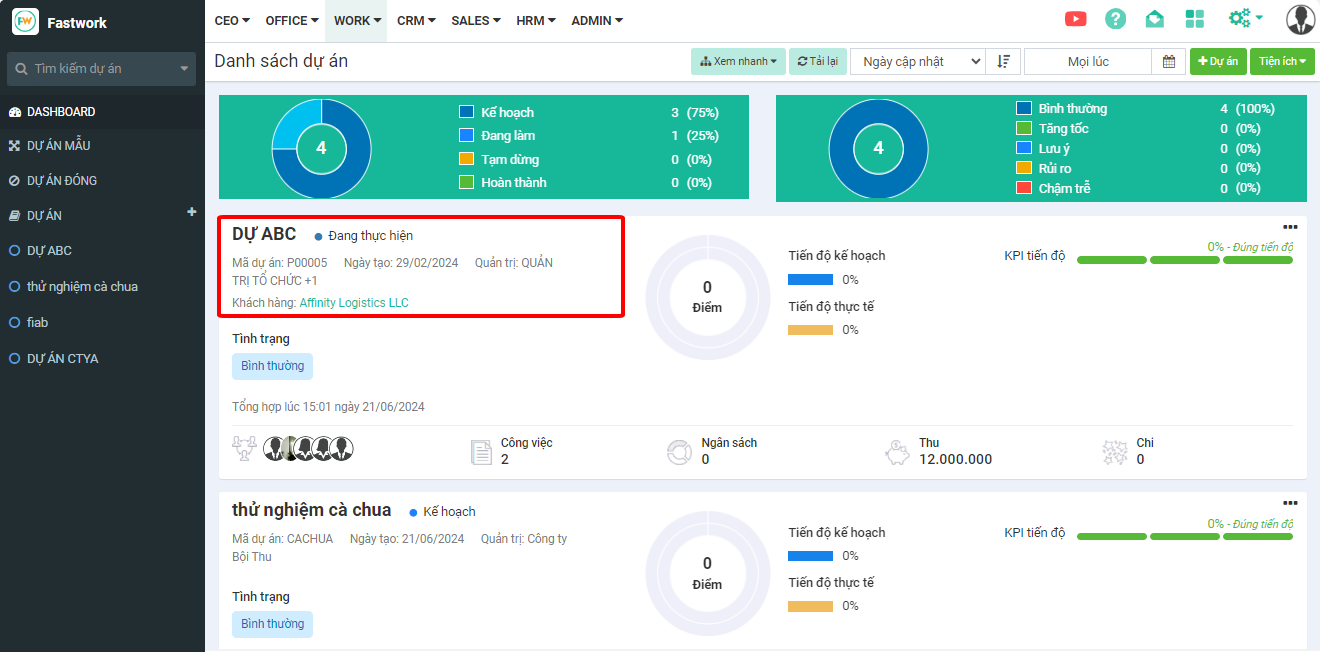Click the Tải lại reload button
This screenshot has width=1320, height=652.
[816, 62]
